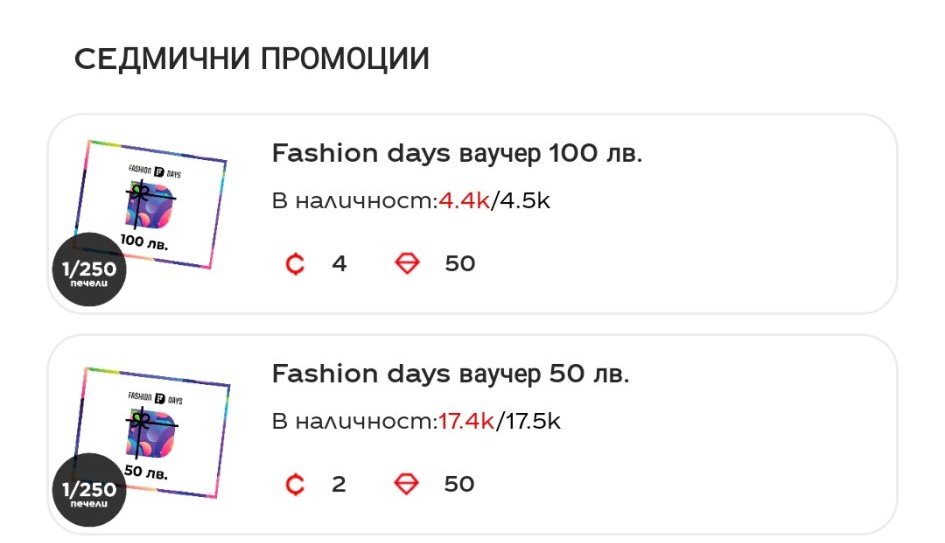
Task: Click the coin icon on 50 лв. voucher
Action: (x=295, y=485)
